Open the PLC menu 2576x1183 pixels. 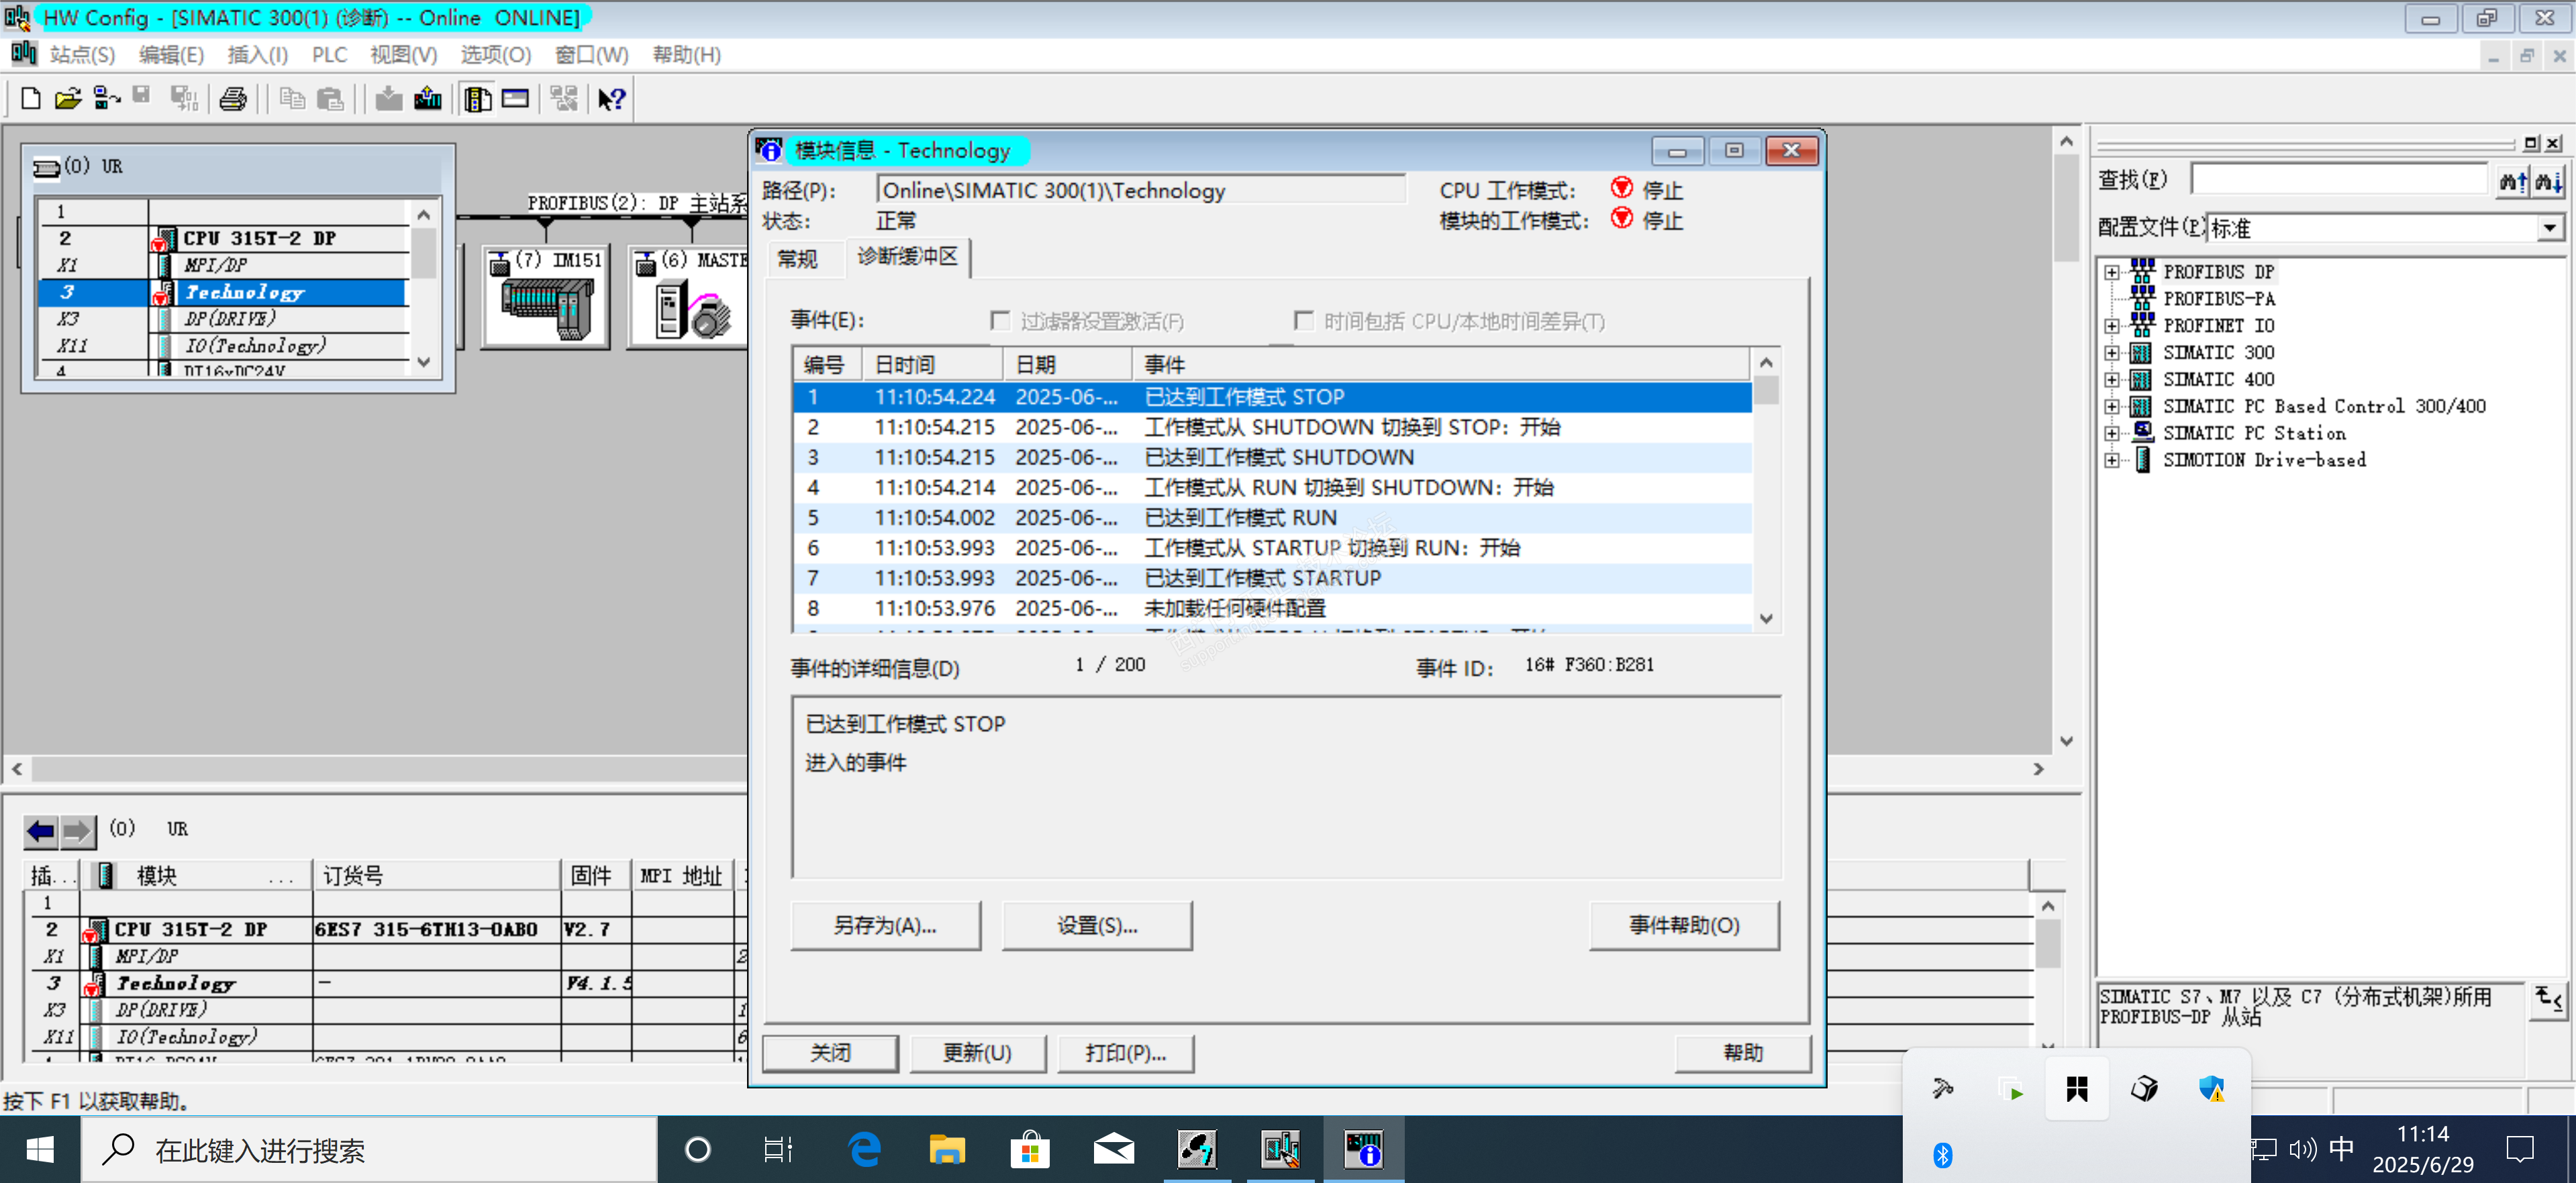[329, 55]
